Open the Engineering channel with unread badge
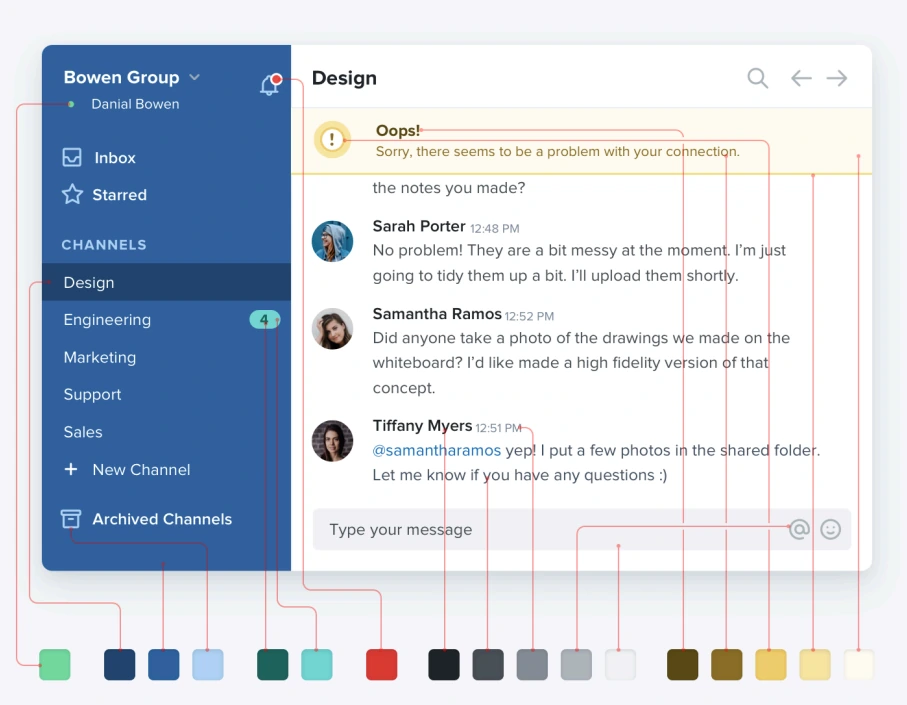Image resolution: width=907 pixels, height=705 pixels. click(106, 320)
